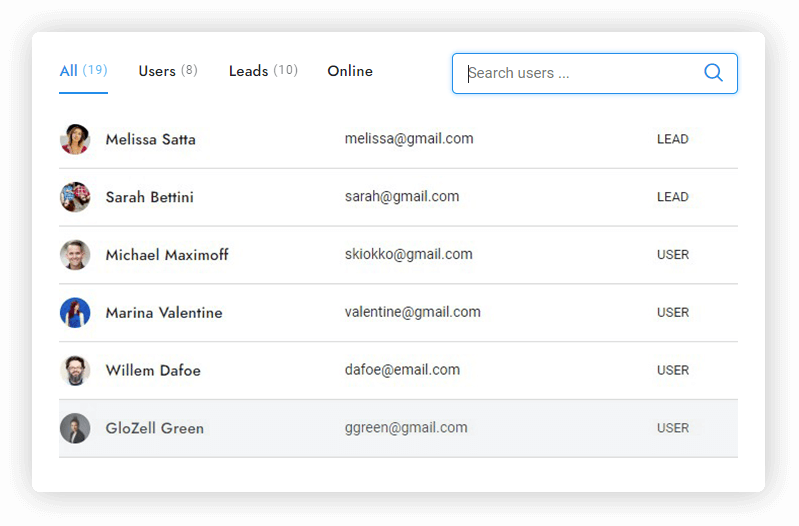Switch to the All tab
799x526 pixels.
coord(83,71)
